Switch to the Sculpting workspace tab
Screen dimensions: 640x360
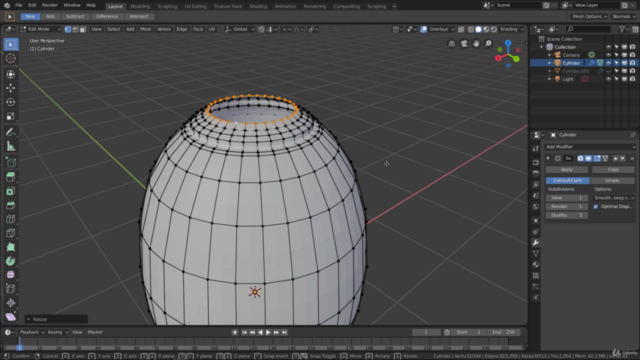click(167, 7)
